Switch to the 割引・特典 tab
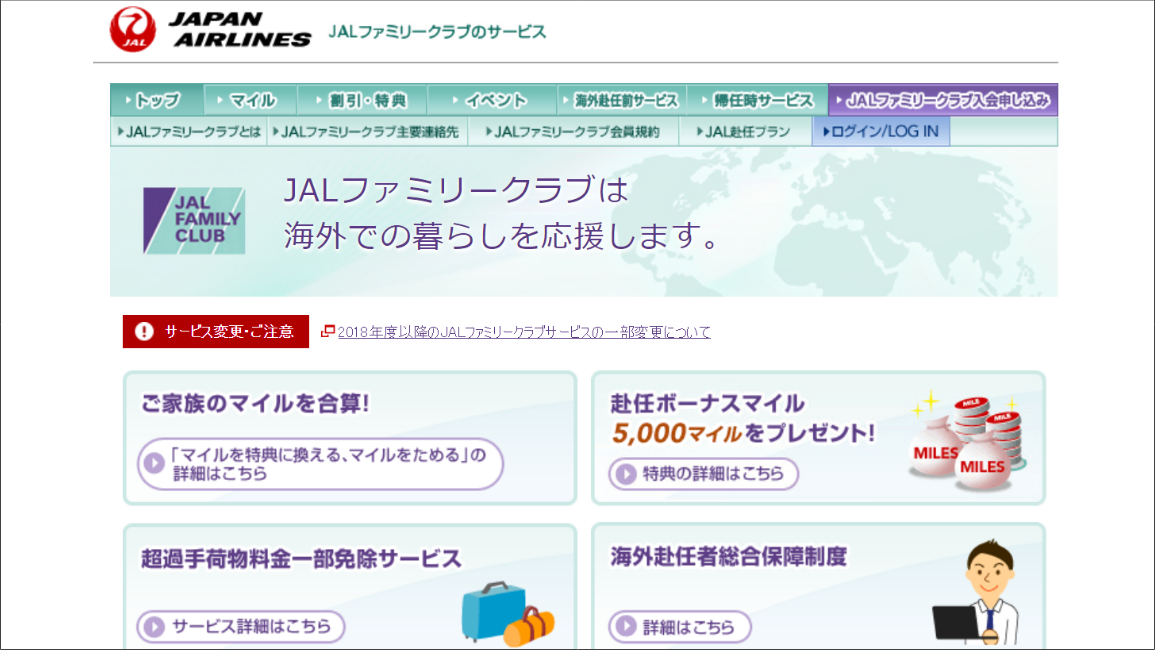The height and width of the screenshot is (650, 1155). pyautogui.click(x=362, y=99)
